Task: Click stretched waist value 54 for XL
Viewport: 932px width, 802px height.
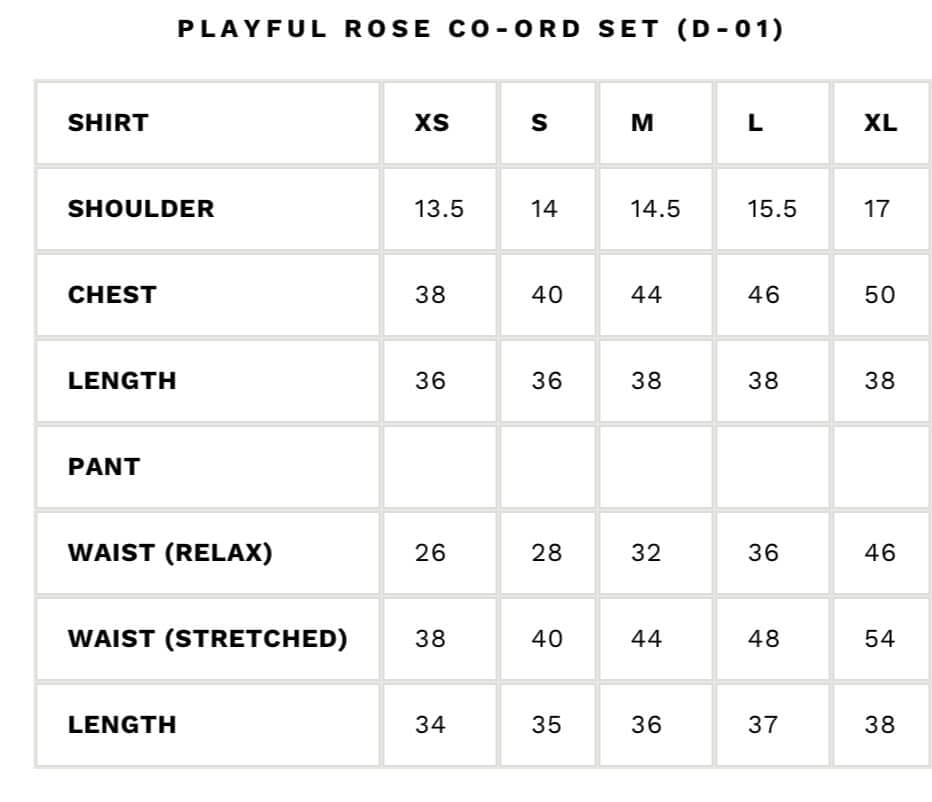Action: (880, 639)
